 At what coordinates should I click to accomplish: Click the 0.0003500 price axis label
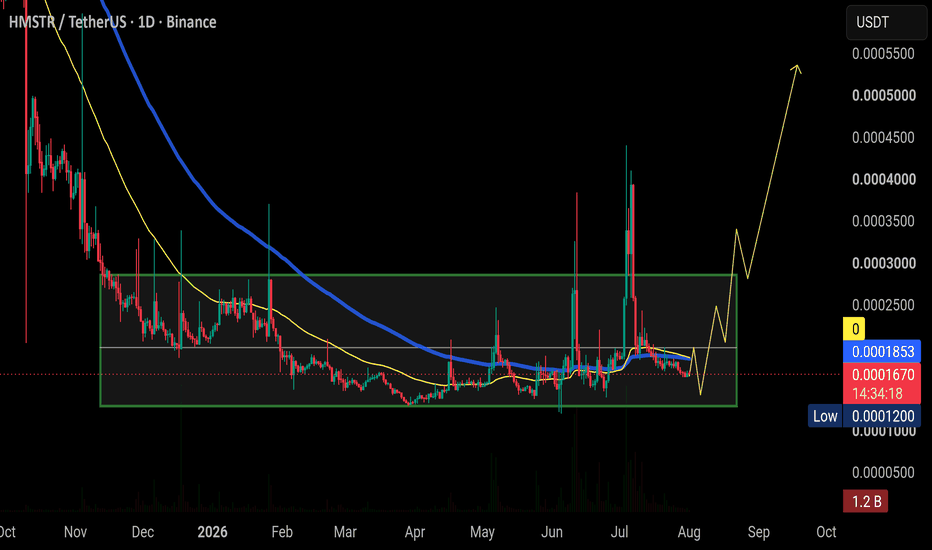[883, 221]
